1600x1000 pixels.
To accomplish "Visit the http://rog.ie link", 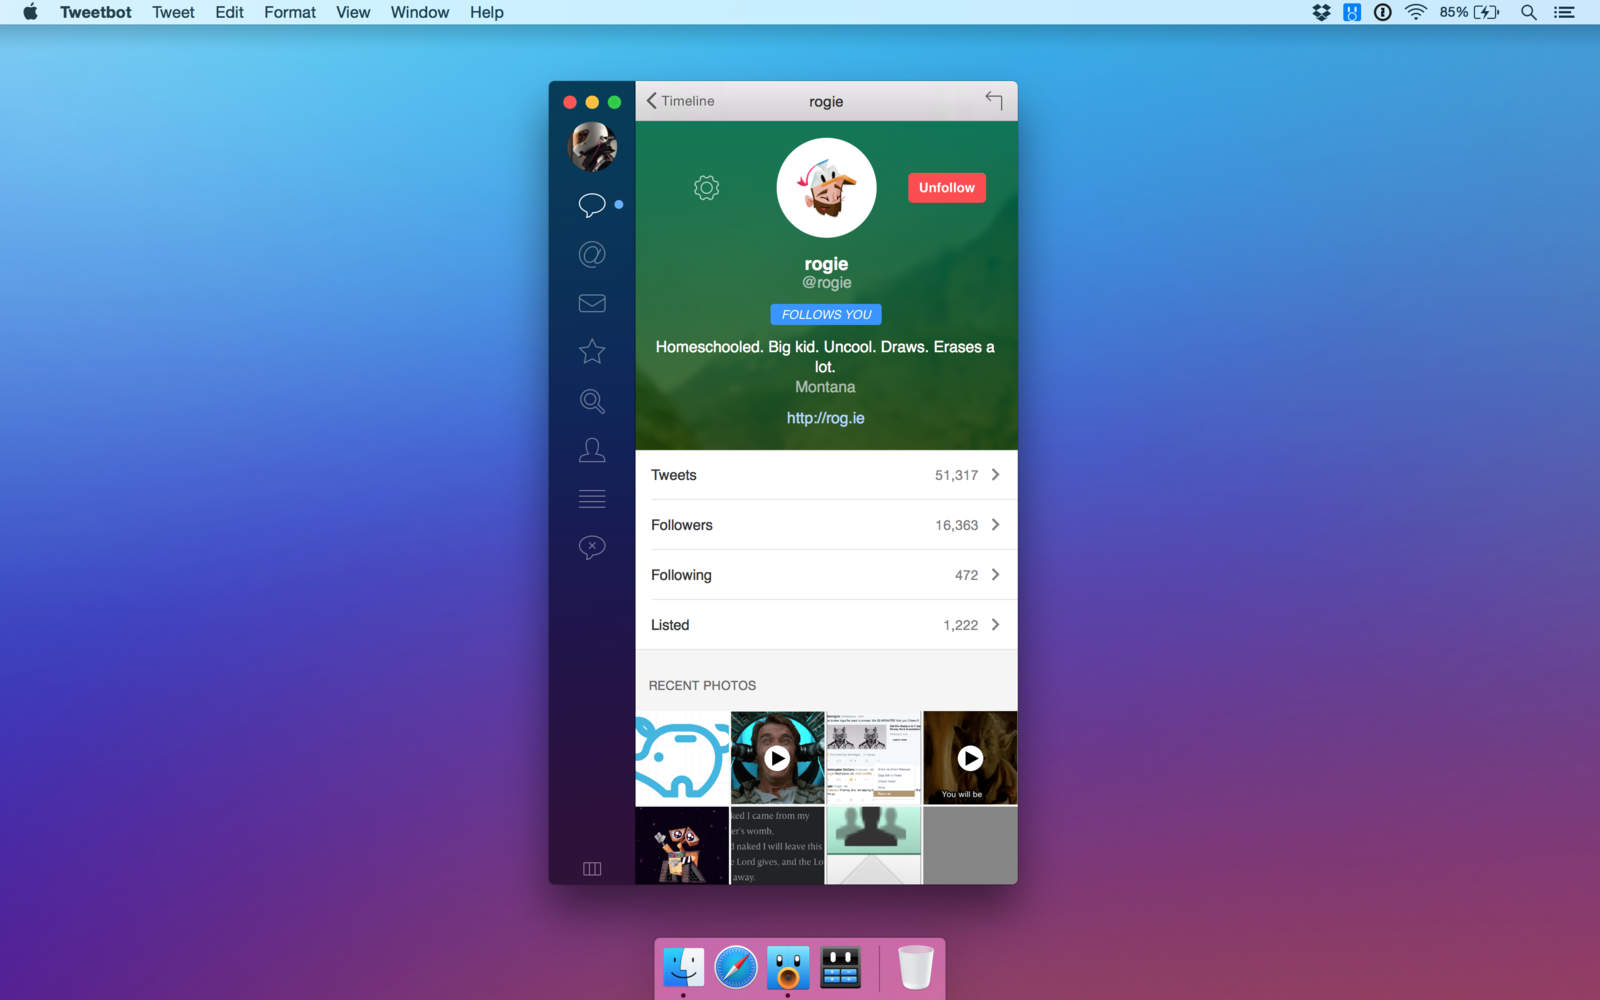I will pyautogui.click(x=825, y=418).
